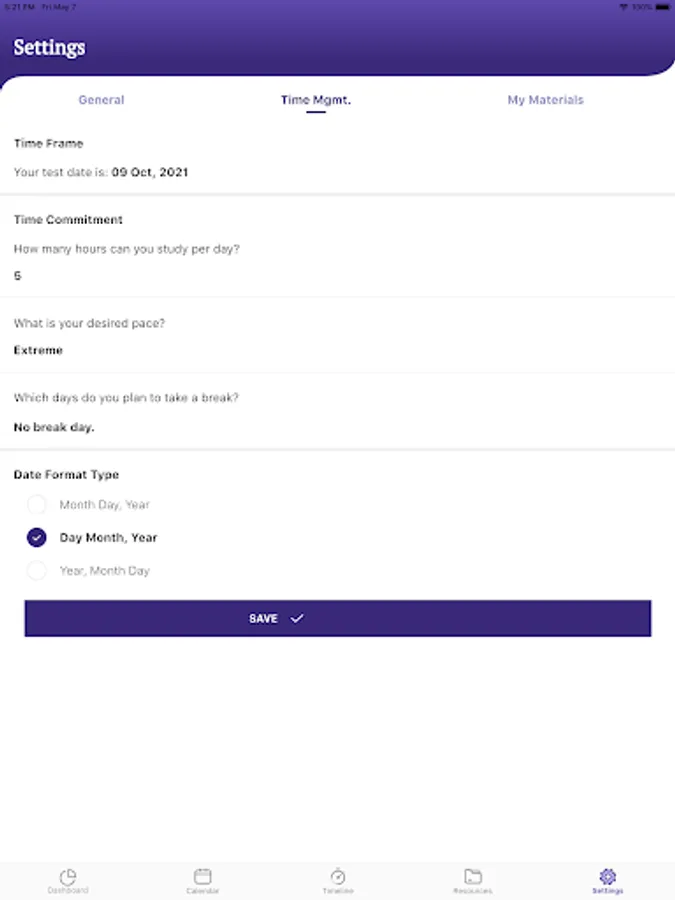Open the Resources folder icon
Screen dimensions: 675x900
(x=472, y=876)
